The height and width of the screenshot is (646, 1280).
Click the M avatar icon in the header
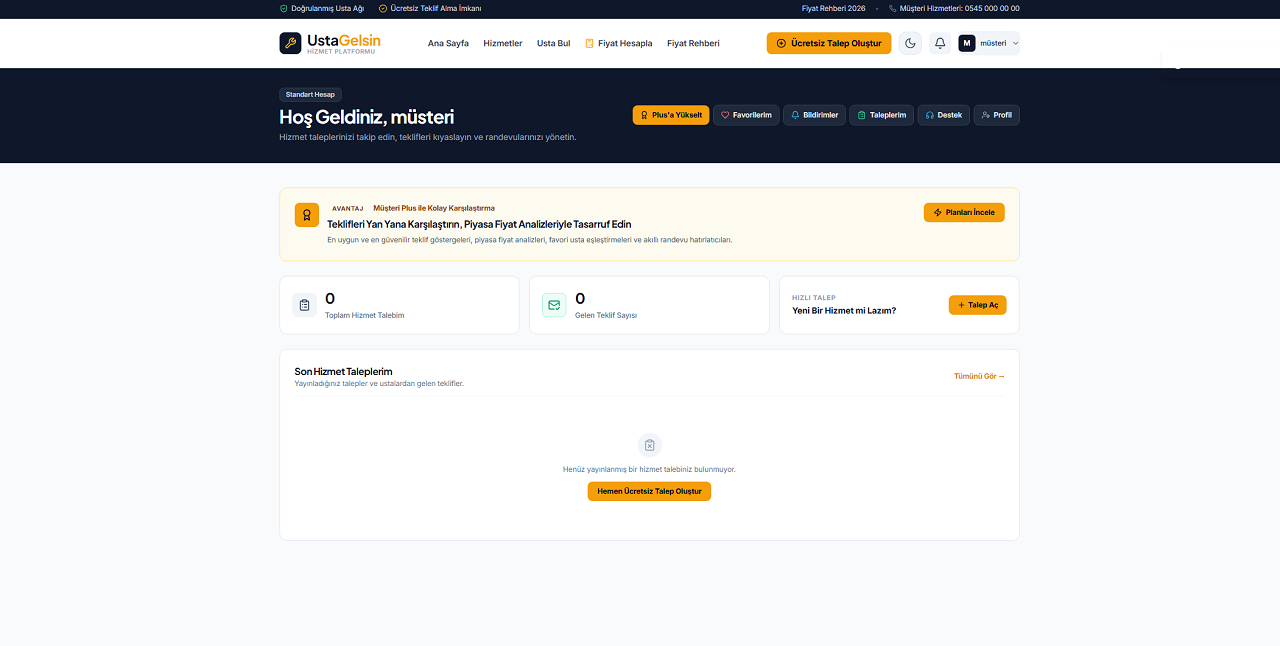tap(967, 43)
